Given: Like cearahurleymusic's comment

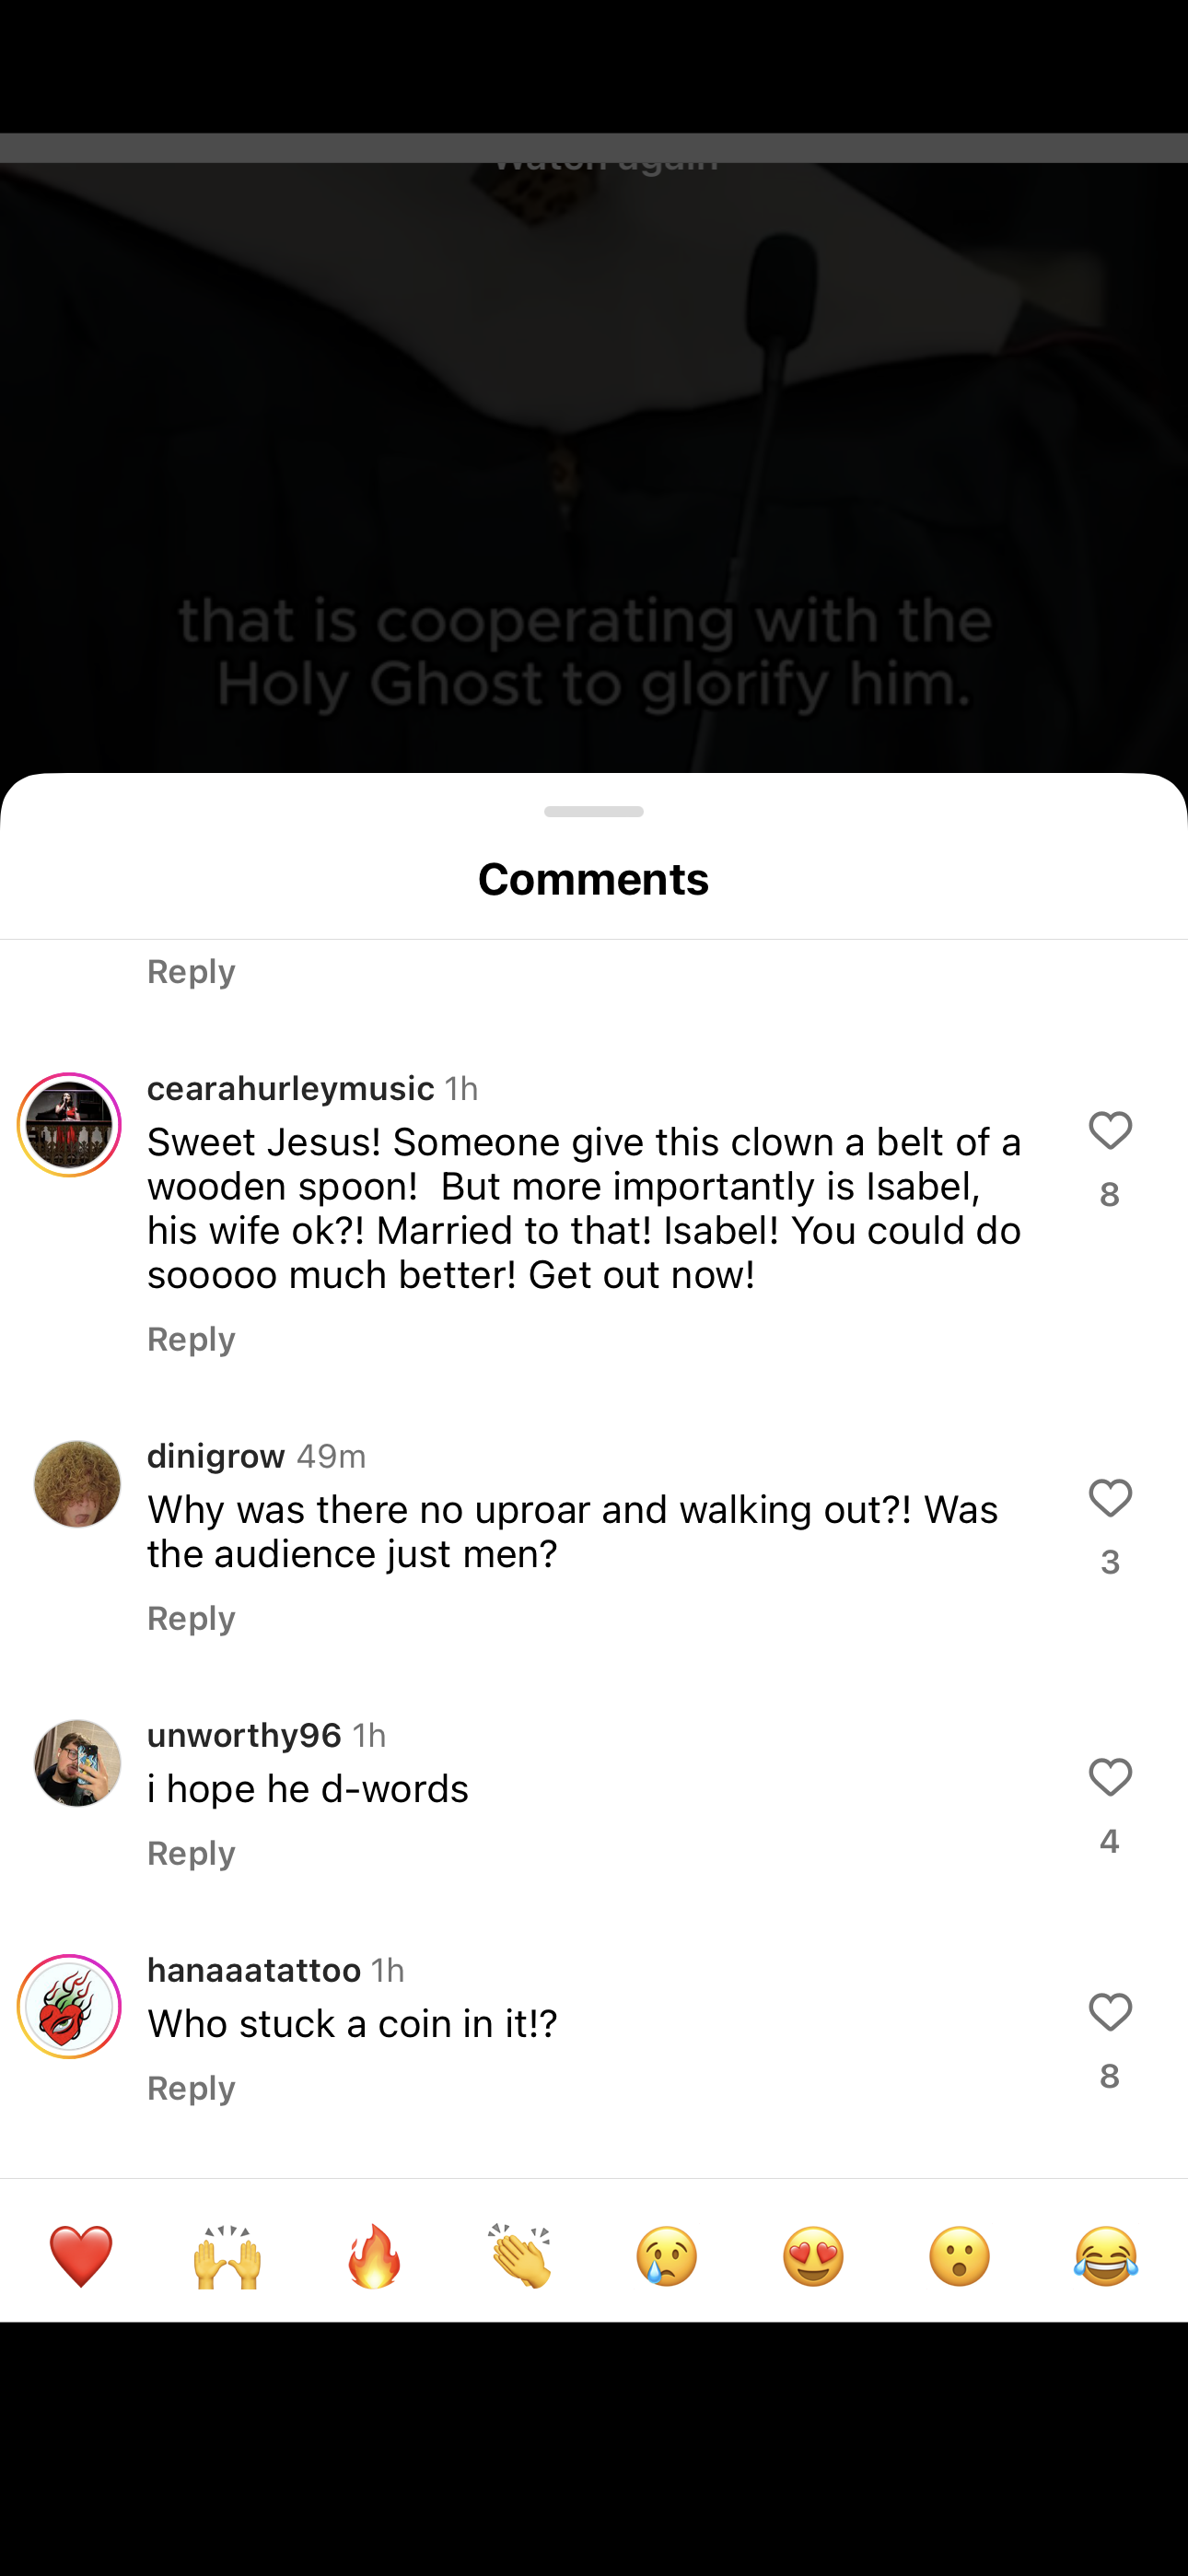Looking at the screenshot, I should (x=1110, y=1131).
